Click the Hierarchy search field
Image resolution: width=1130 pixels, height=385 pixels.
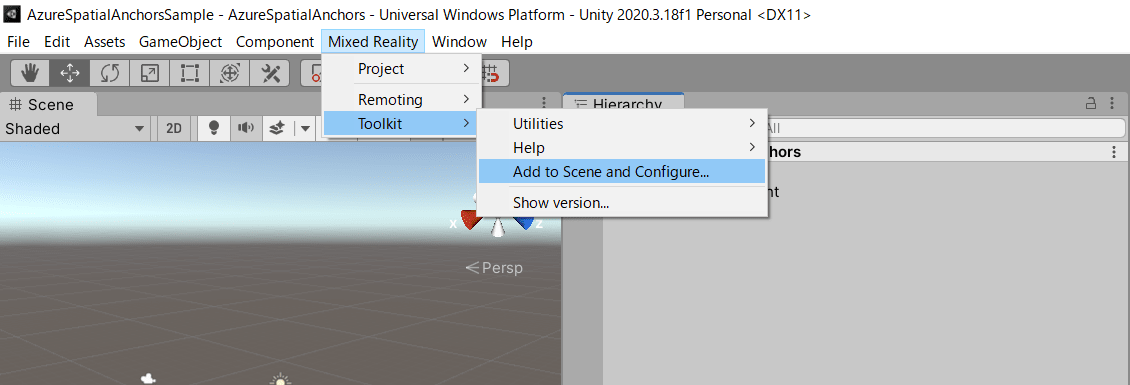point(946,128)
